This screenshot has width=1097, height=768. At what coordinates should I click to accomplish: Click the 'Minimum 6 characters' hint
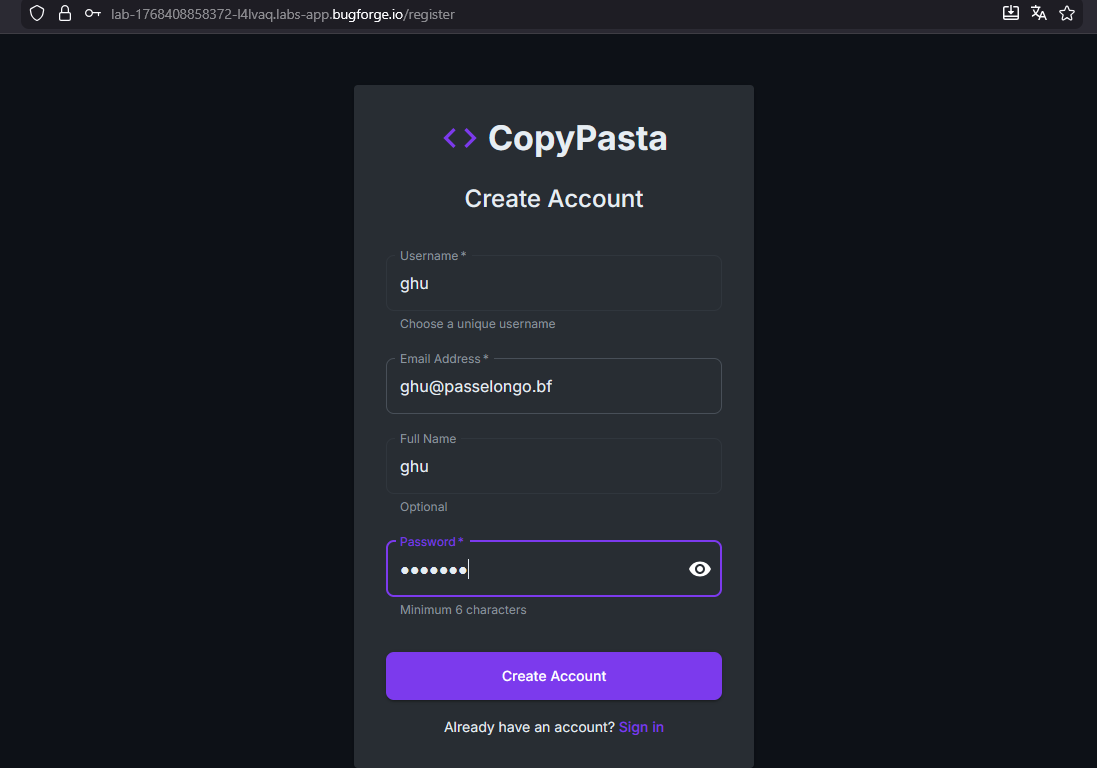click(463, 610)
